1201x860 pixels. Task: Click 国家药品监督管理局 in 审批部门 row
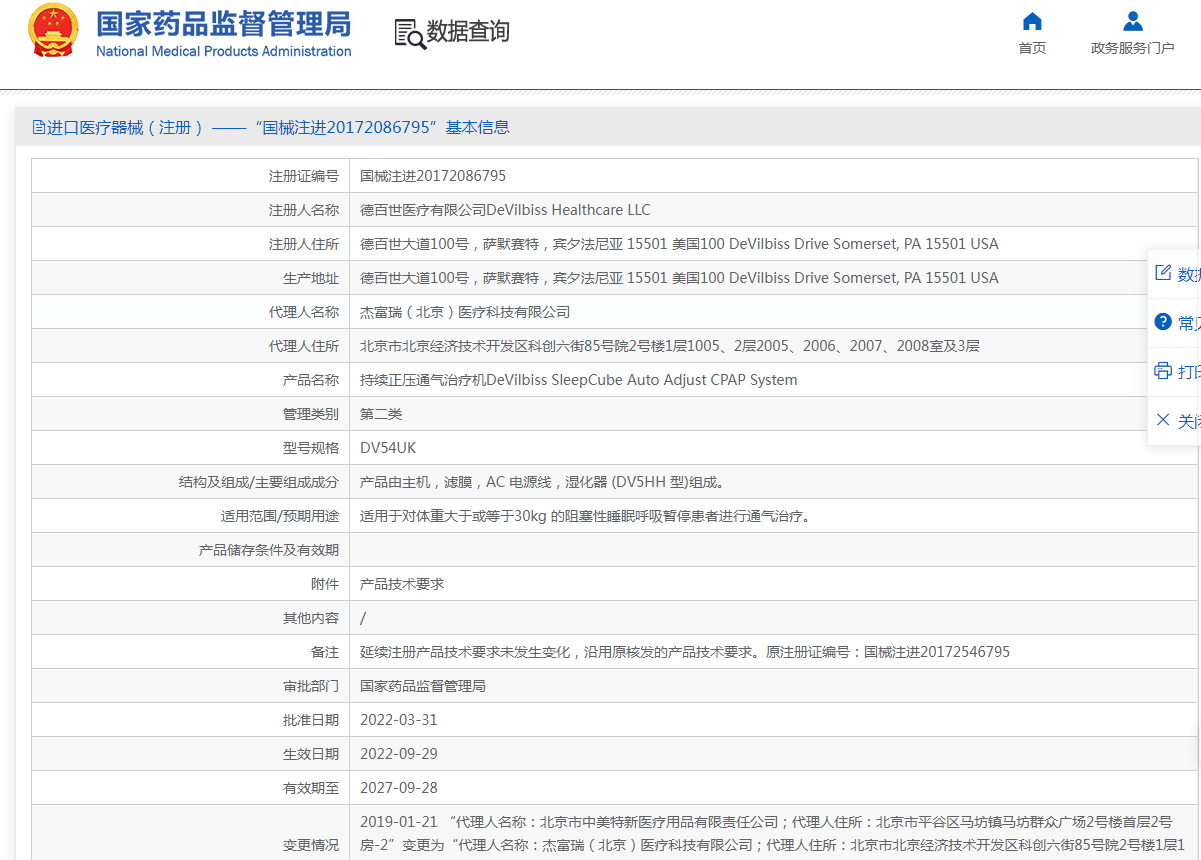pos(423,686)
